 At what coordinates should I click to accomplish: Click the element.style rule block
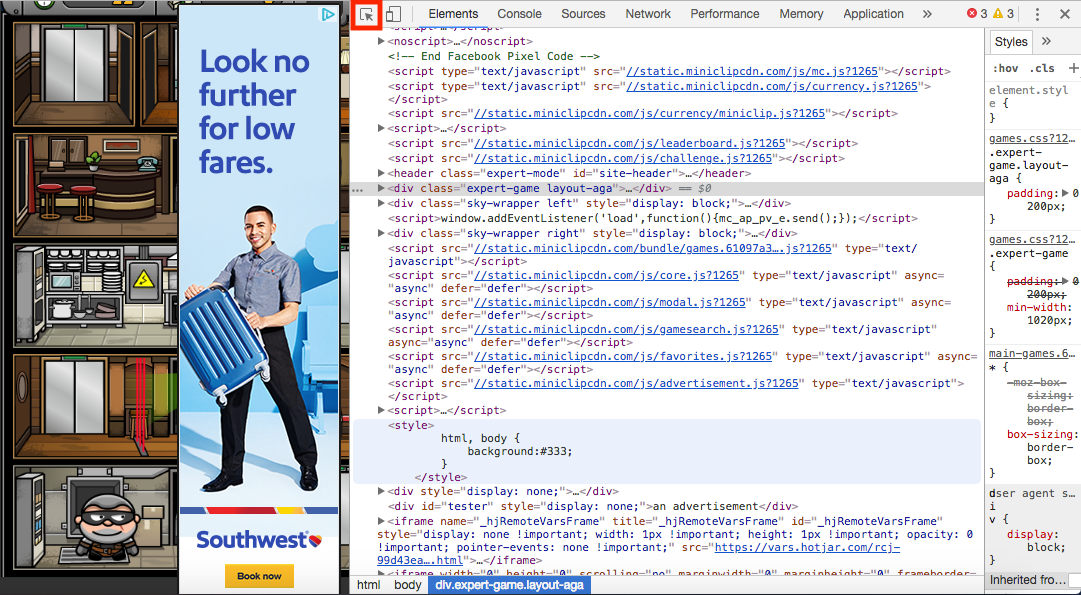coord(1032,103)
